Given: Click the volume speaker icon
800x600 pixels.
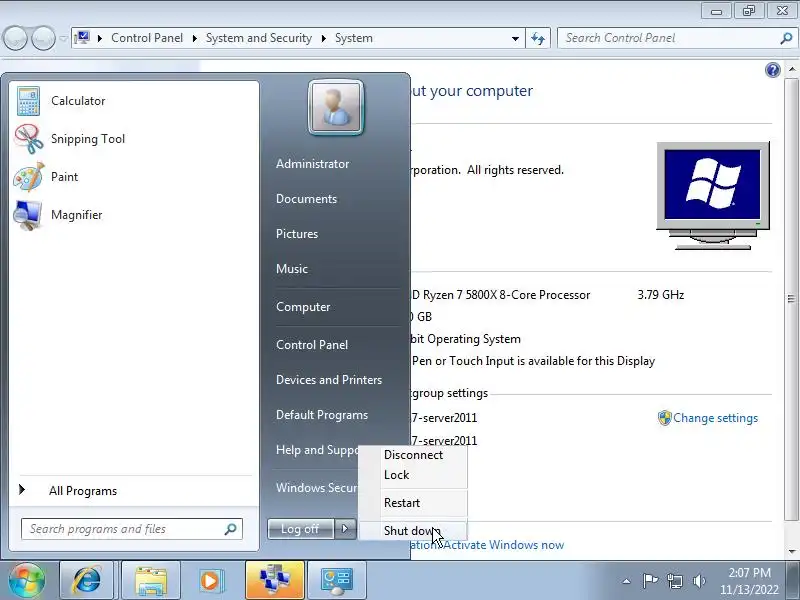Looking at the screenshot, I should click(x=699, y=581).
